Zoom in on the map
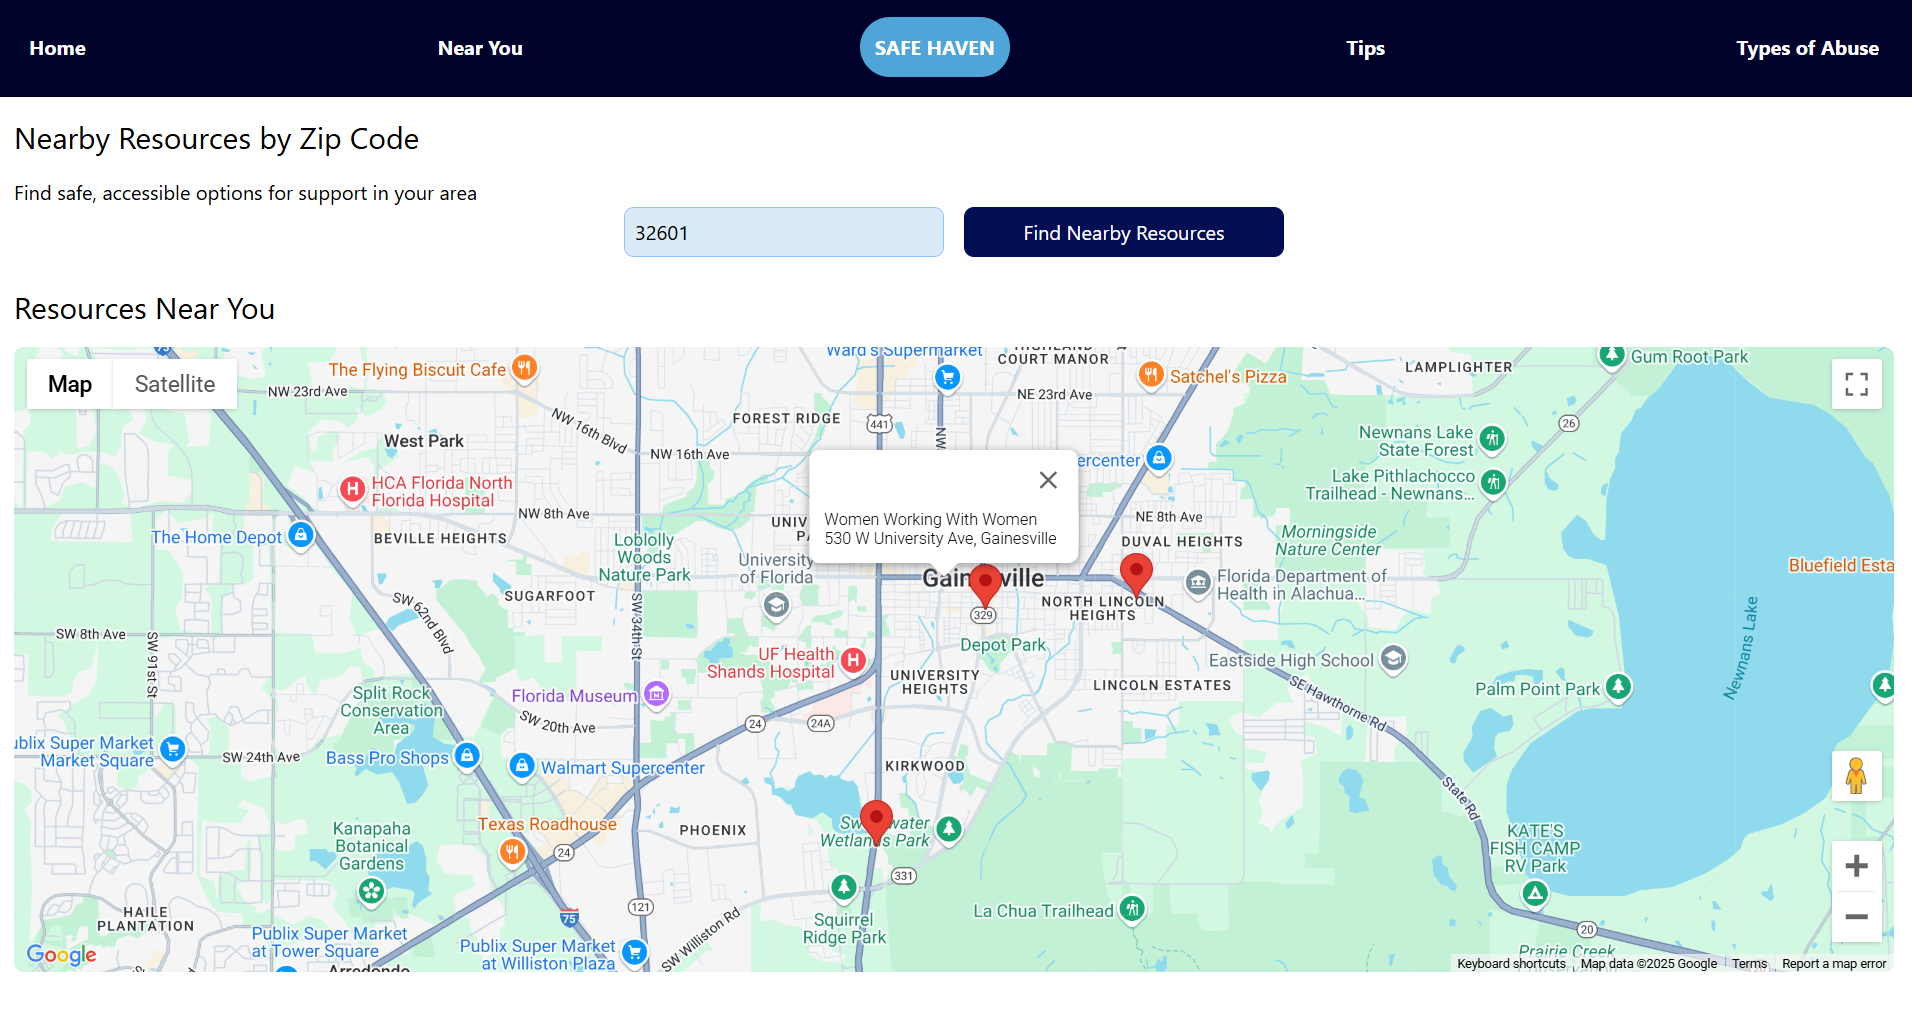The image size is (1912, 1027). tap(1856, 866)
